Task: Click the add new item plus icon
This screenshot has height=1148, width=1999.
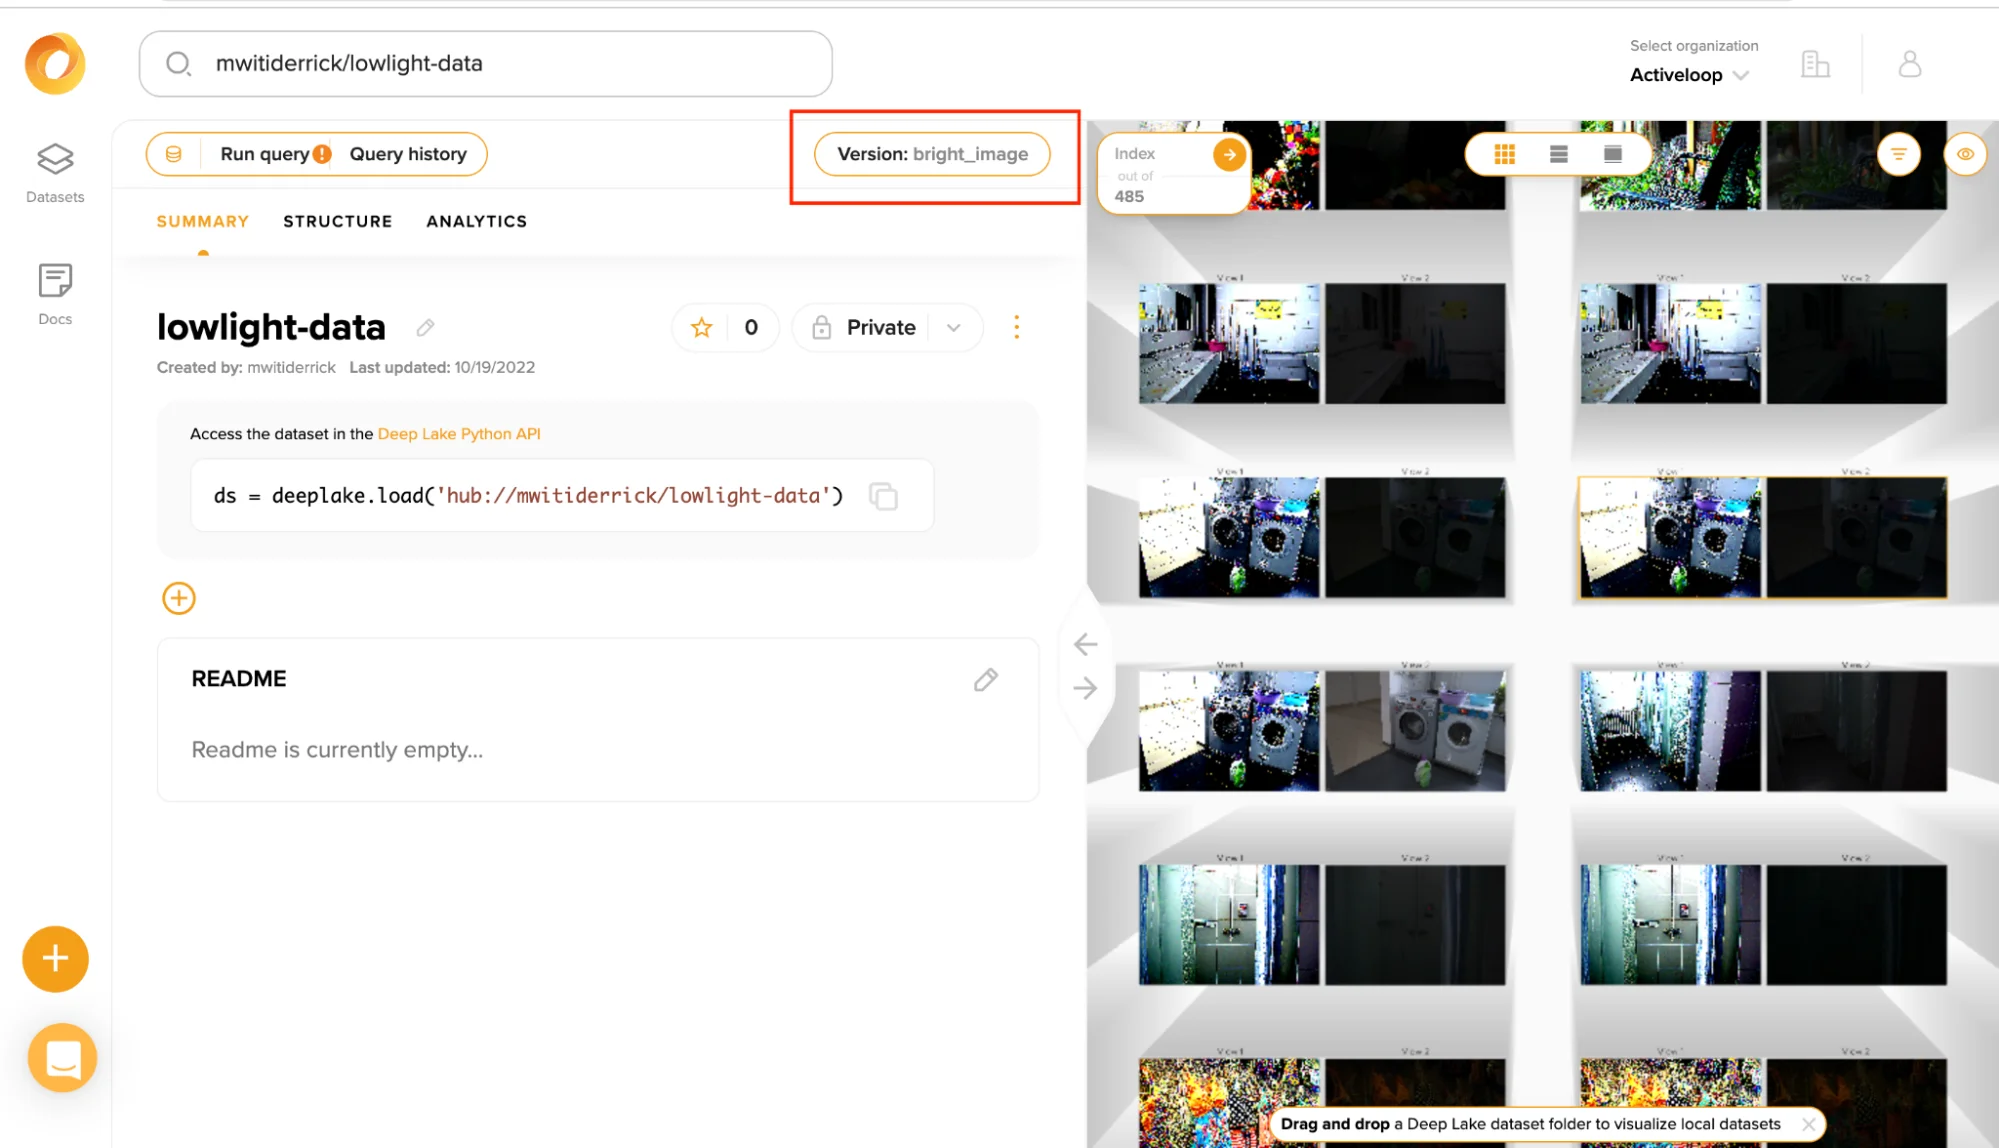Action: [177, 597]
